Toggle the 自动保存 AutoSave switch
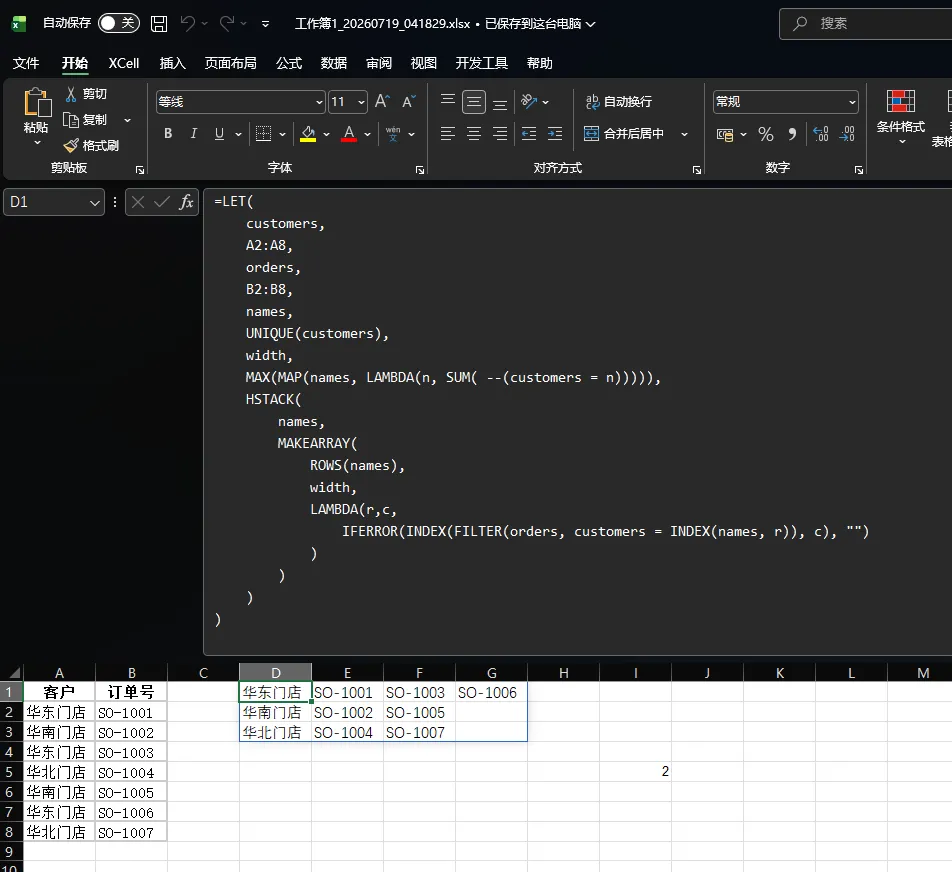Screen dimensions: 952x872 (119, 23)
